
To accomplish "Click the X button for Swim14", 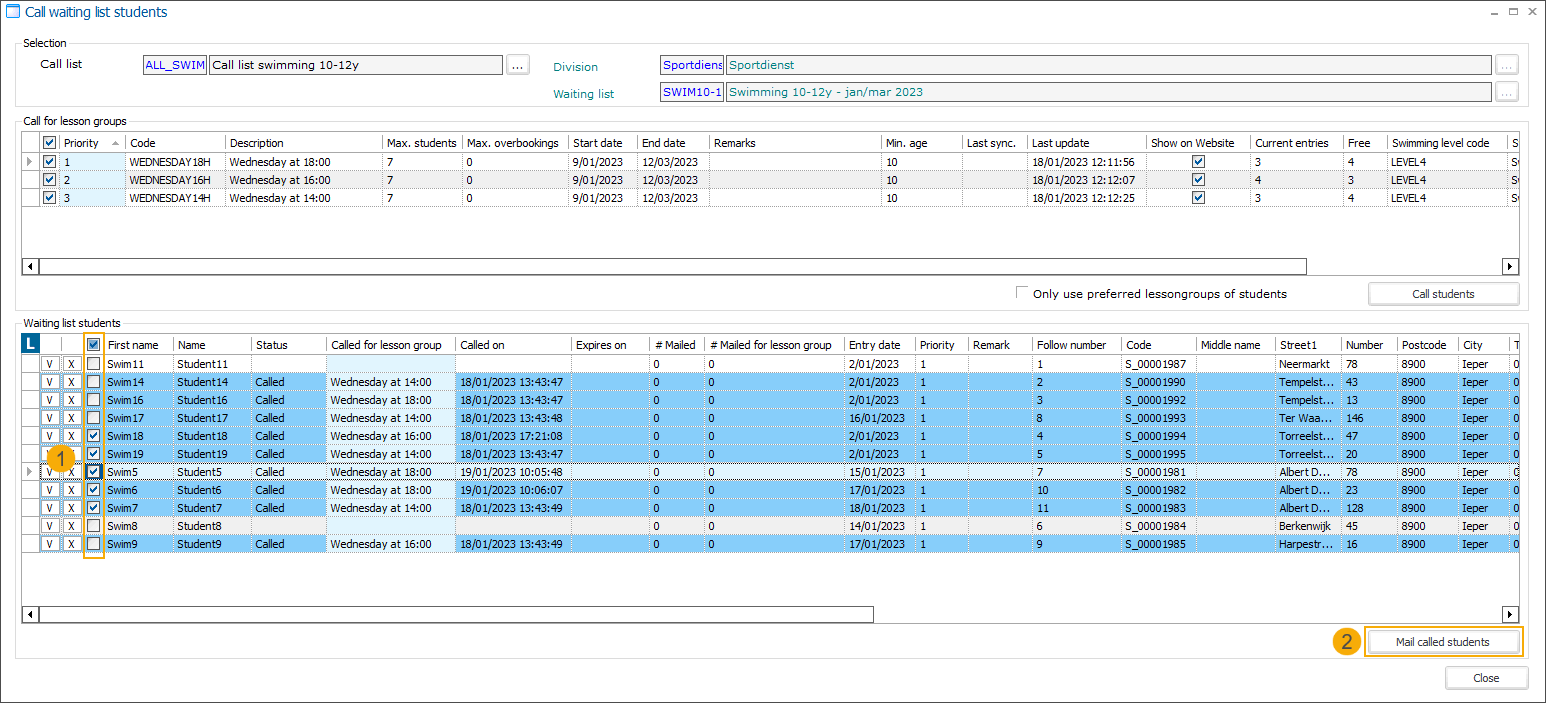I will pyautogui.click(x=71, y=382).
